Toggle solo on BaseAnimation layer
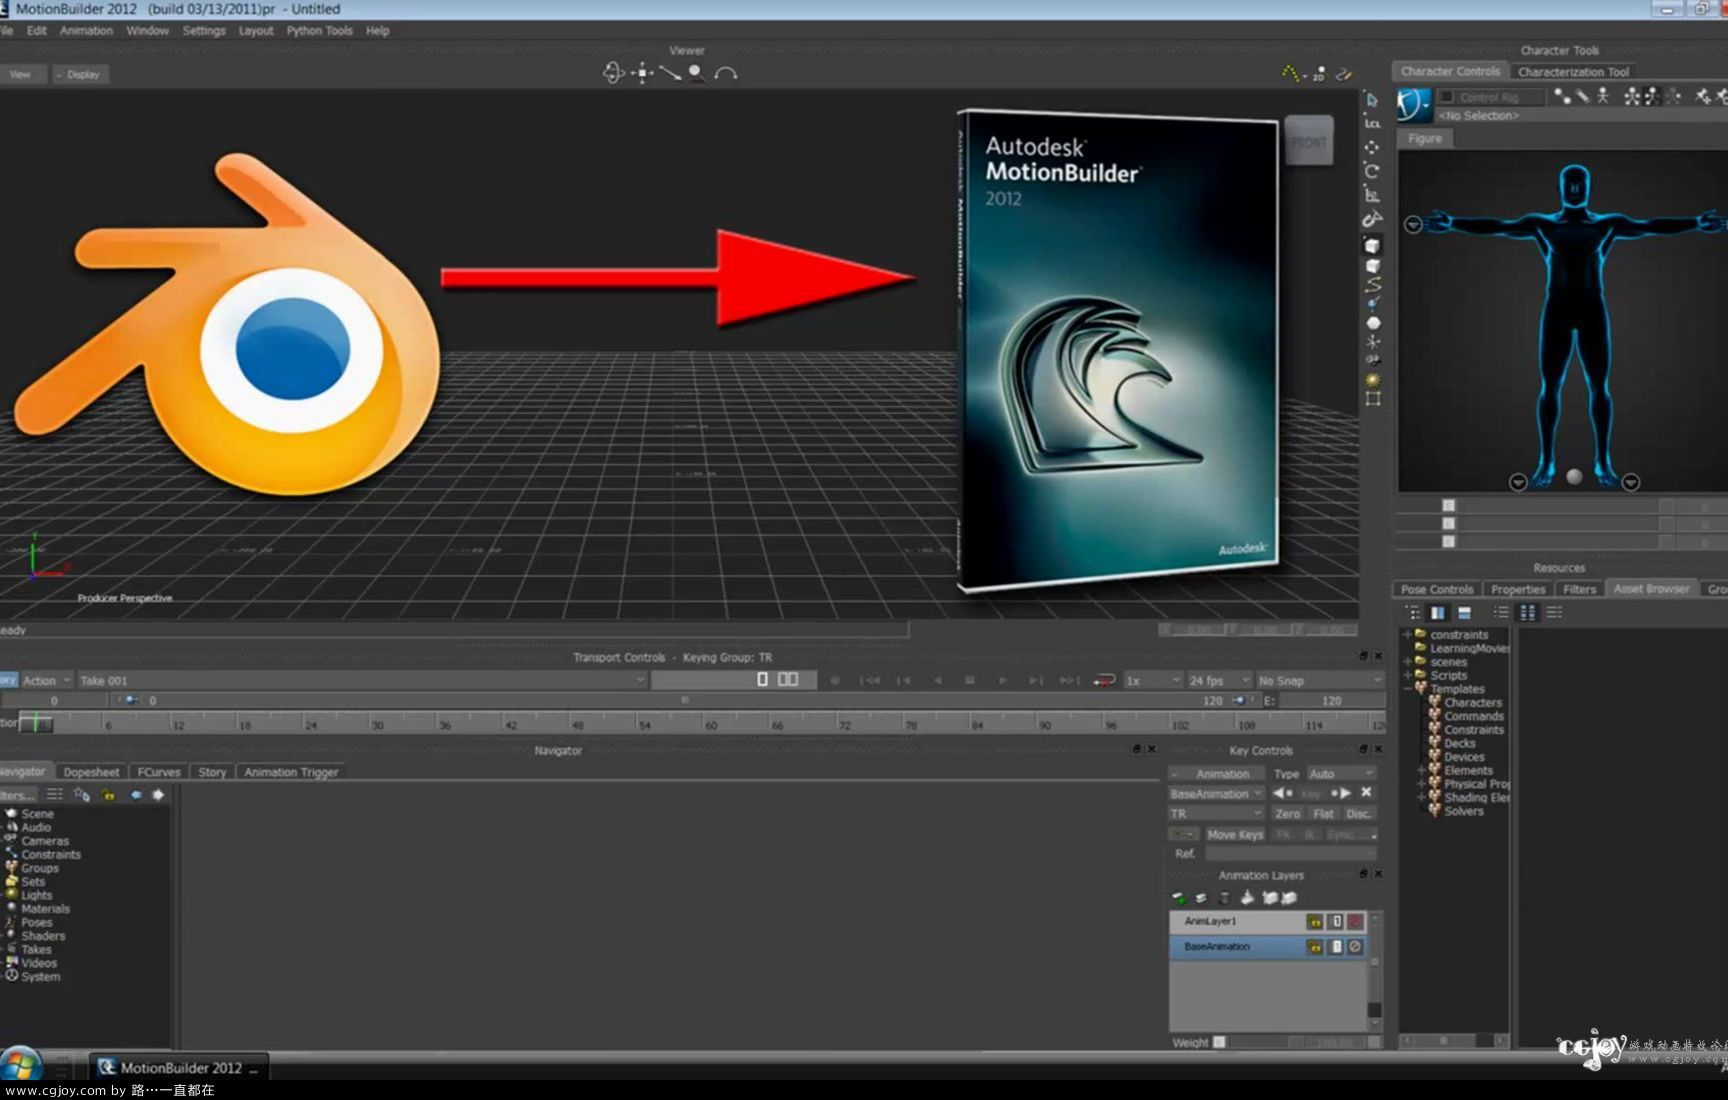 (1336, 946)
